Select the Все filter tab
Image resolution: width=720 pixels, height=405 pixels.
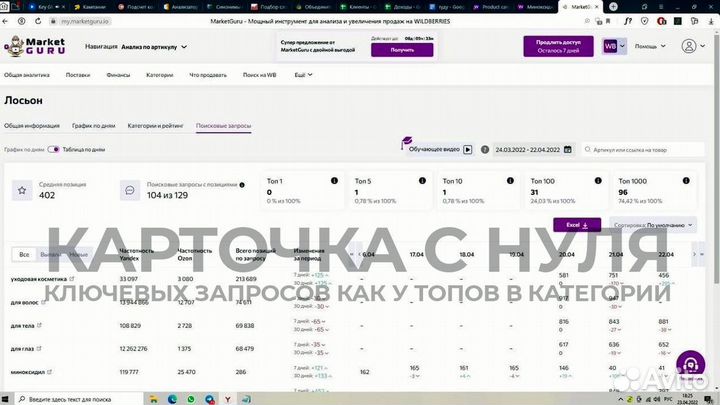point(24,254)
